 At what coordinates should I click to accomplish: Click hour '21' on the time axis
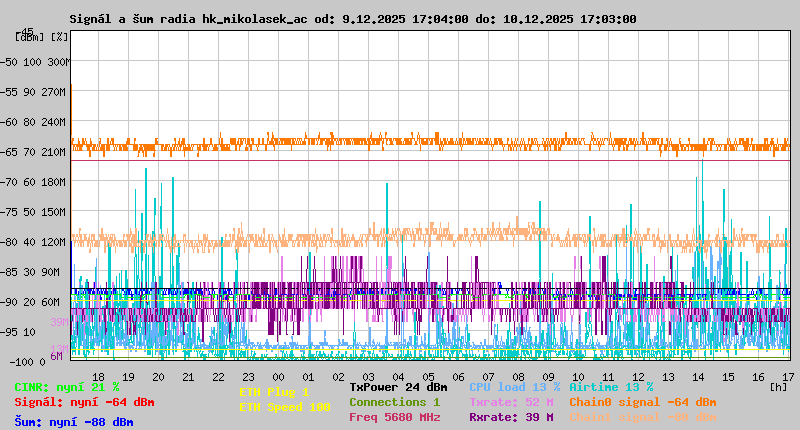[188, 377]
